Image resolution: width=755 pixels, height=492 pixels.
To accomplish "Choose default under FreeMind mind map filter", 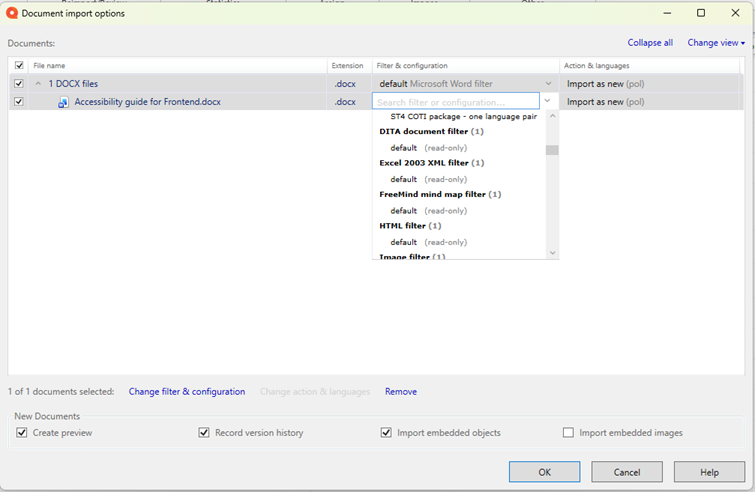I will tap(429, 210).
